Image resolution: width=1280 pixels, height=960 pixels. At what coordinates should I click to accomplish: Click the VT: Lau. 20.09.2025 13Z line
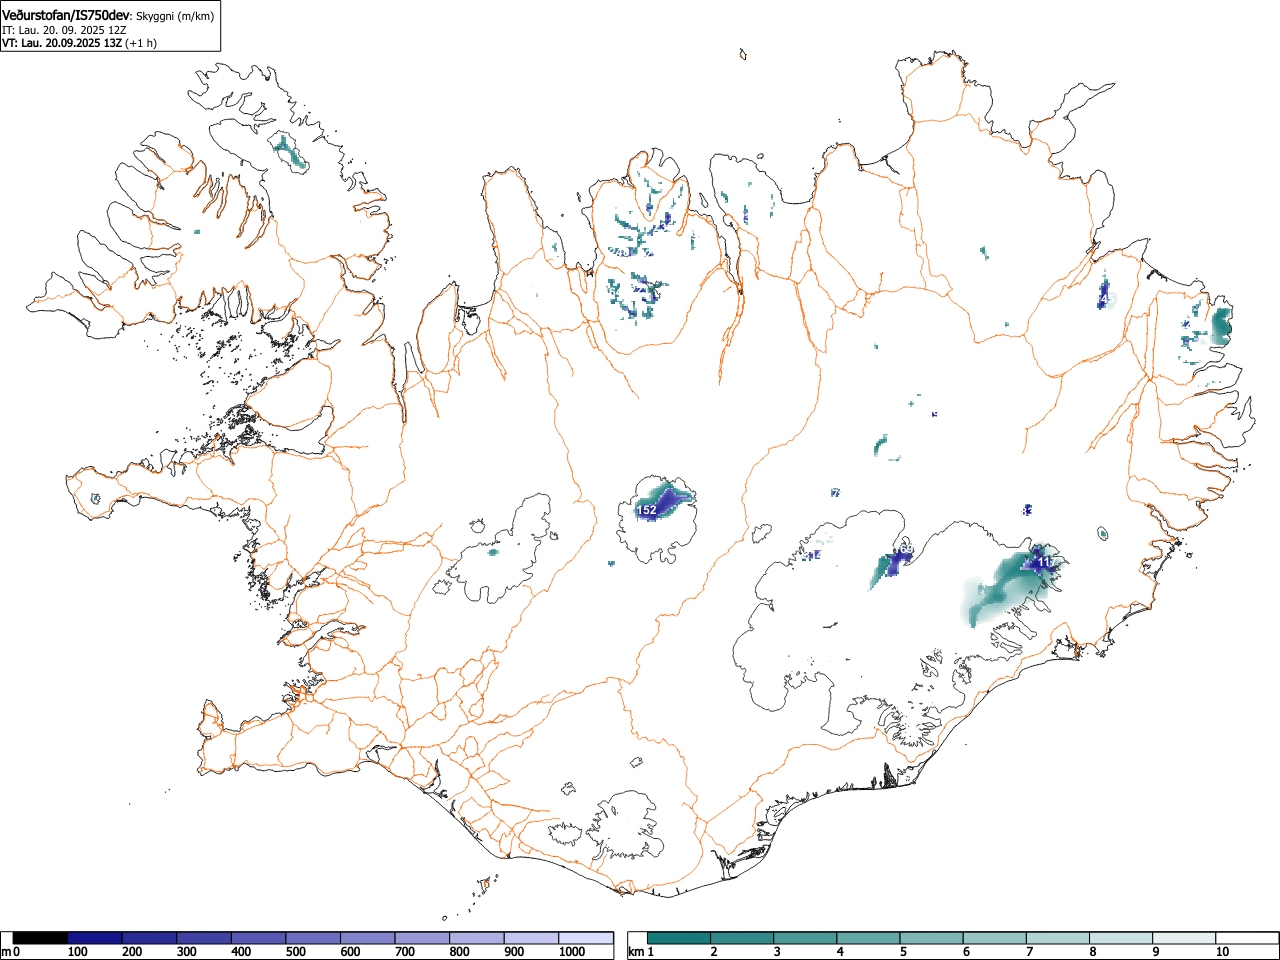(x=61, y=43)
